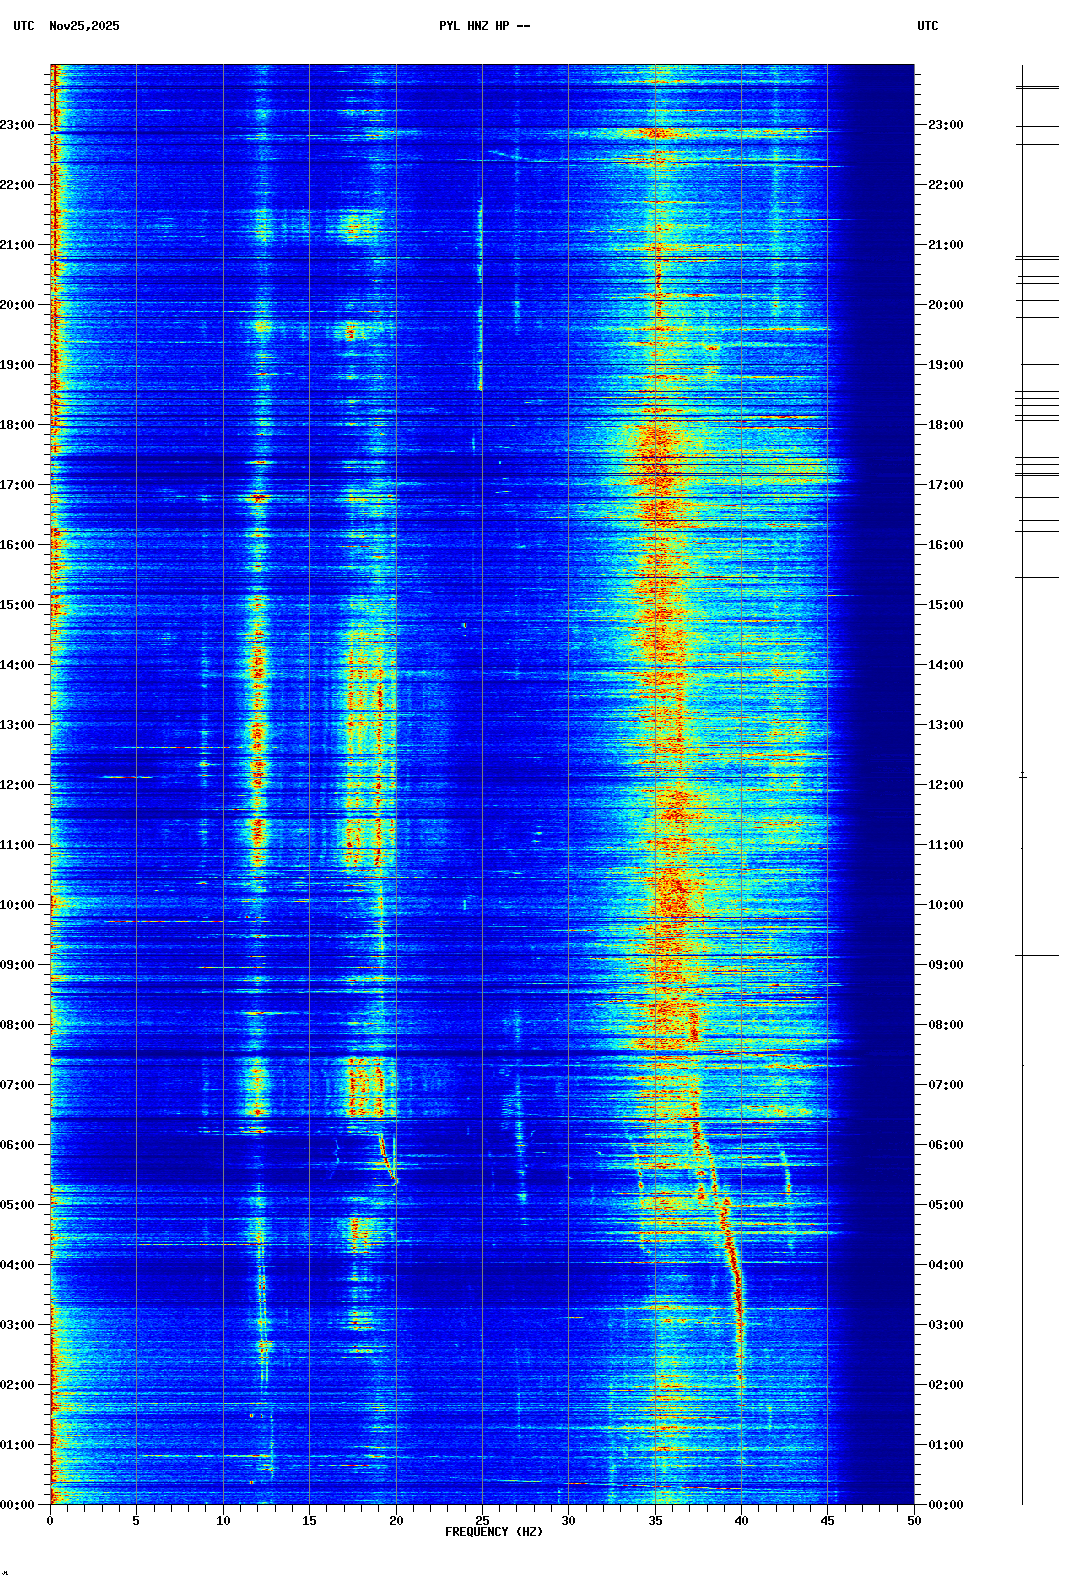Image resolution: width=1066 pixels, height=1584 pixels.
Task: Click the UTC label at top left
Action: pyautogui.click(x=24, y=26)
